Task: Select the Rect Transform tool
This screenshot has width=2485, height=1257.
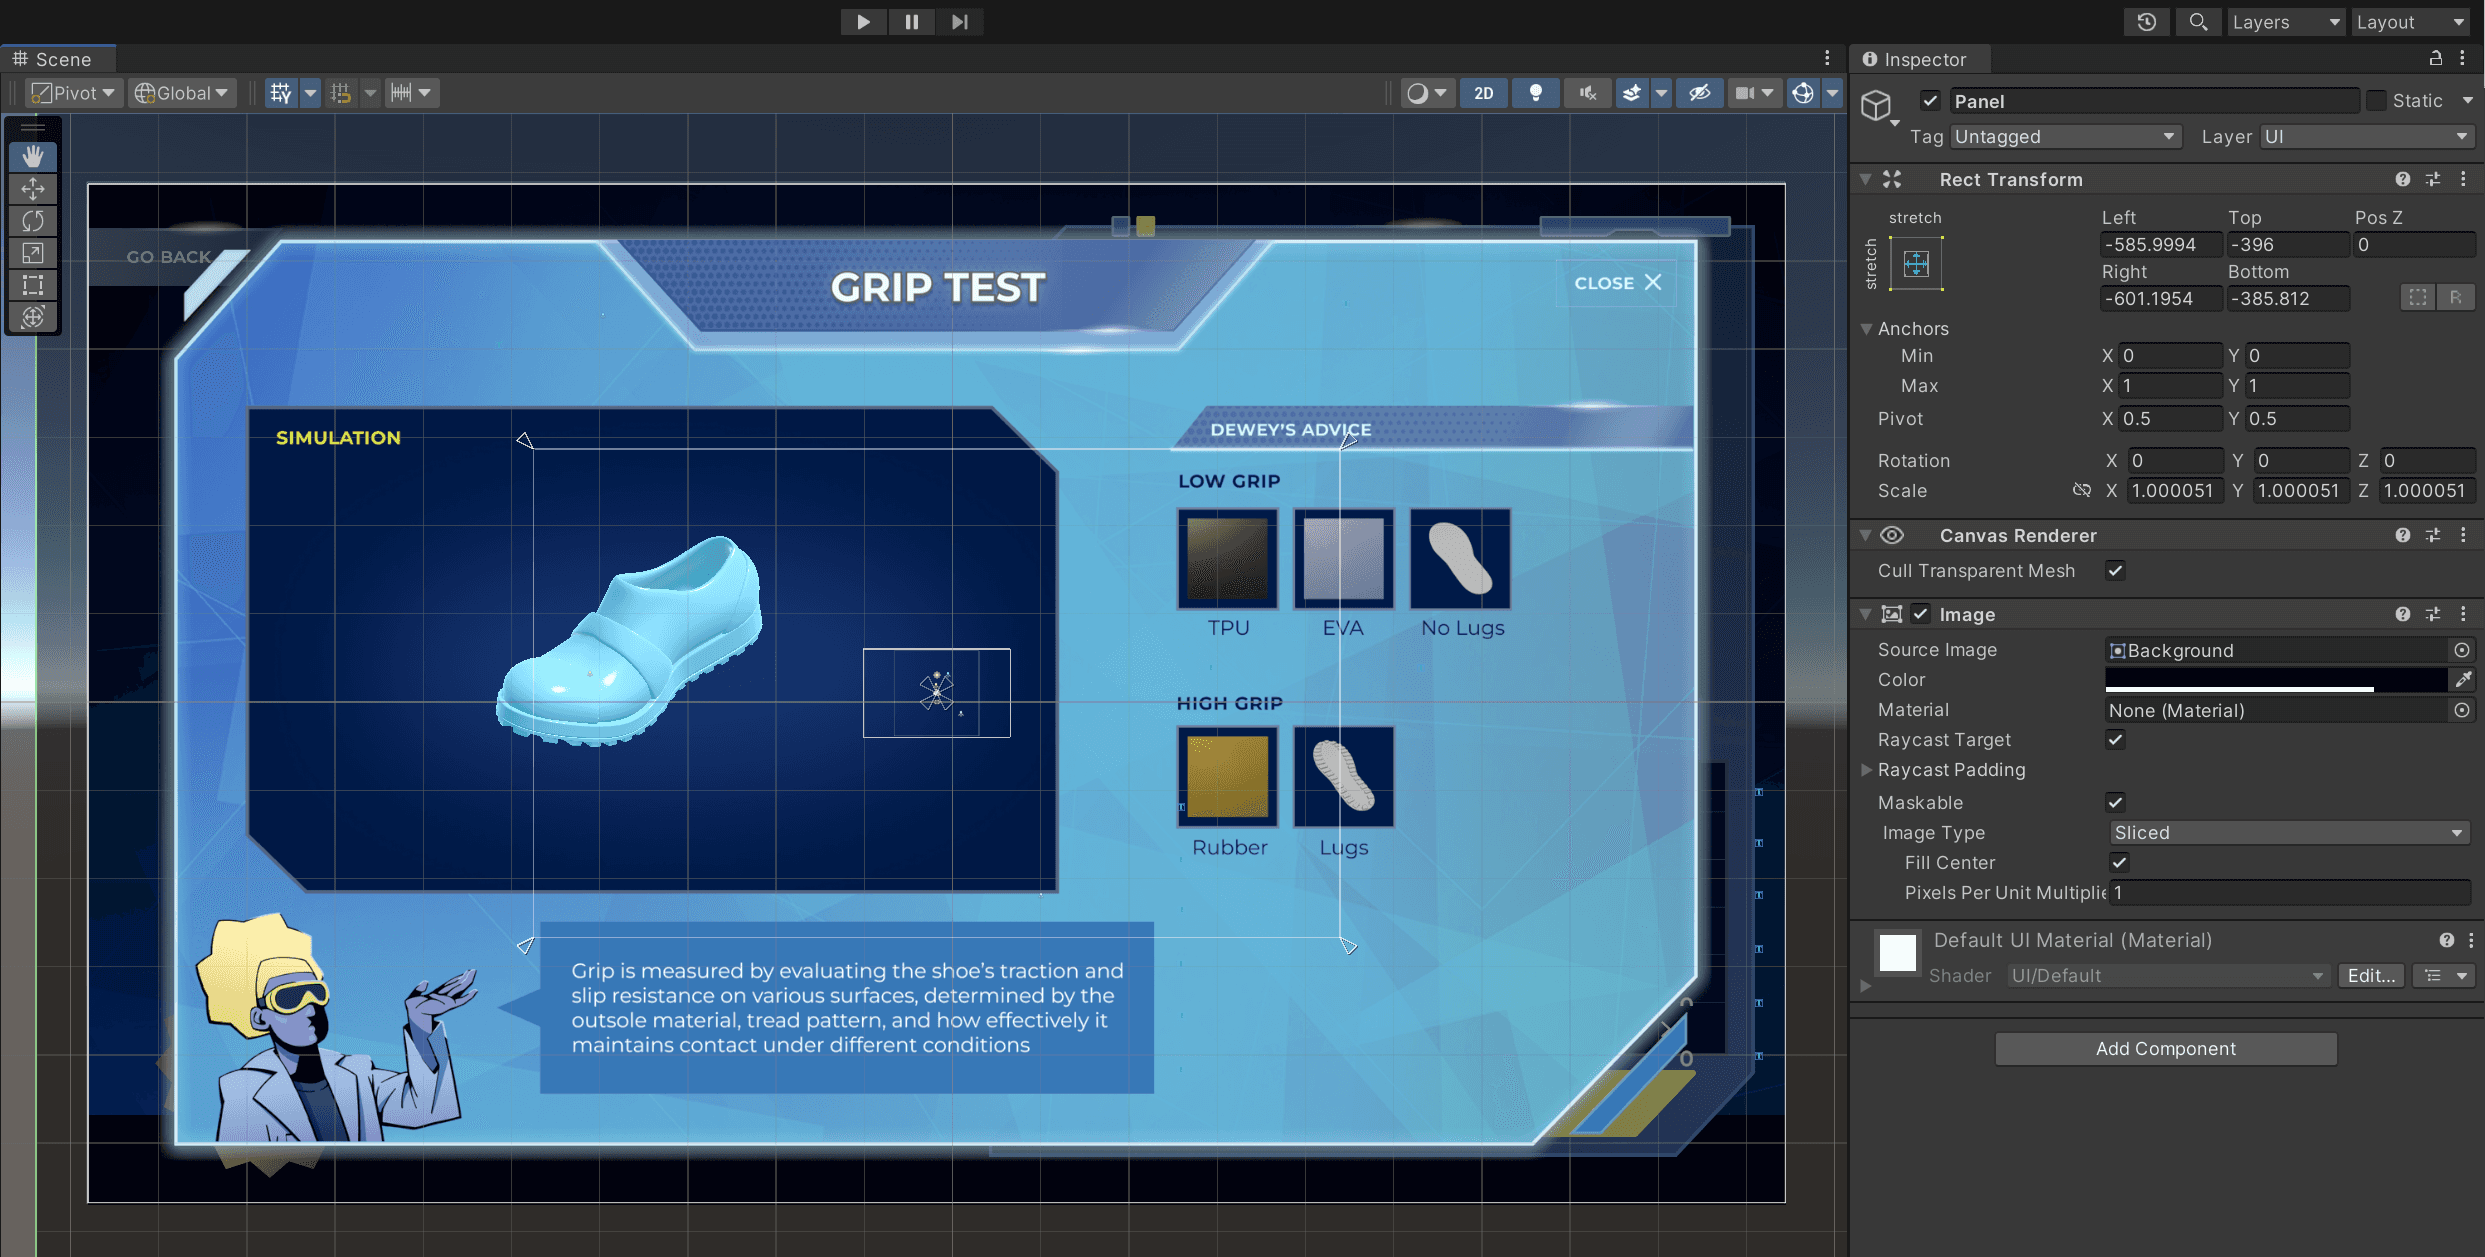Action: coord(33,285)
